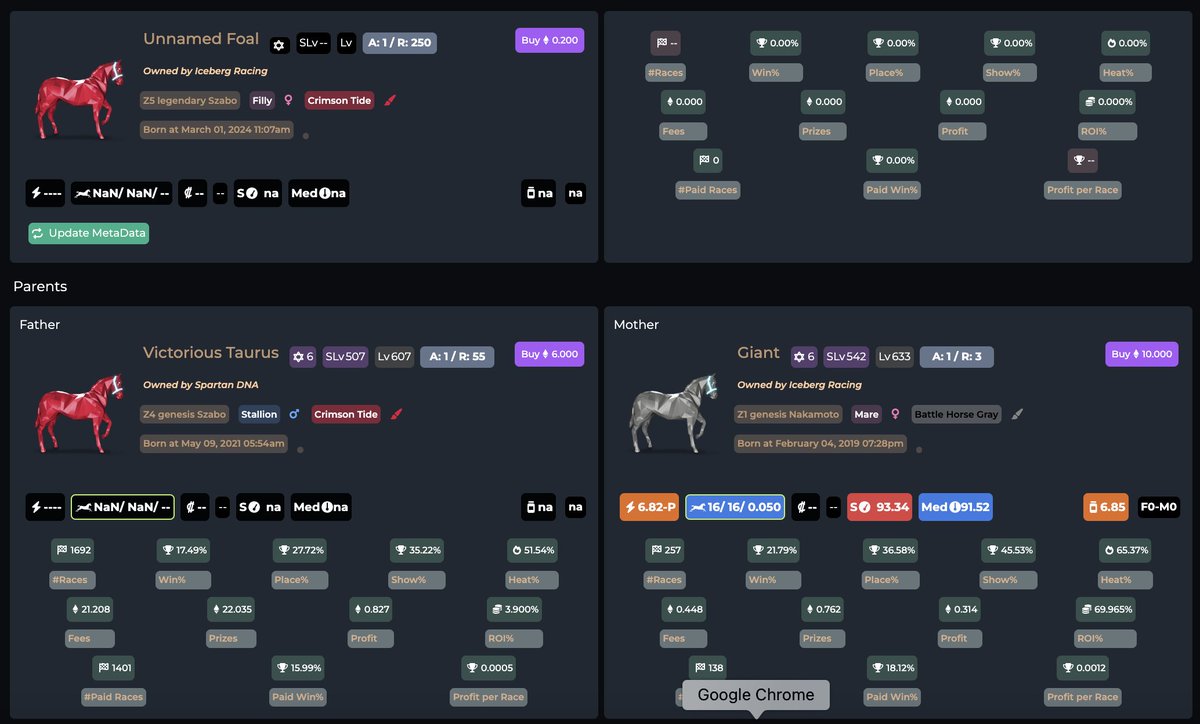Click the Update MetaData button
Image resolution: width=1200 pixels, height=724 pixels.
[x=88, y=233]
